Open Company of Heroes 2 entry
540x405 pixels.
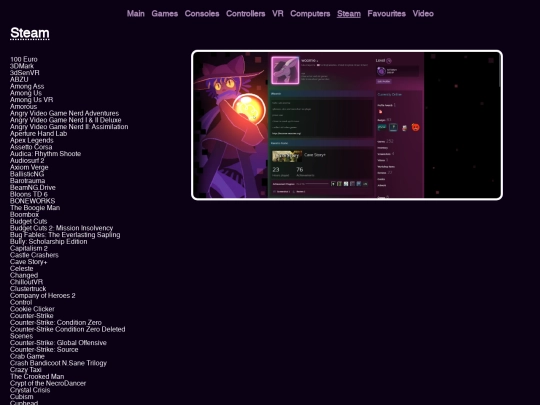(x=42, y=295)
